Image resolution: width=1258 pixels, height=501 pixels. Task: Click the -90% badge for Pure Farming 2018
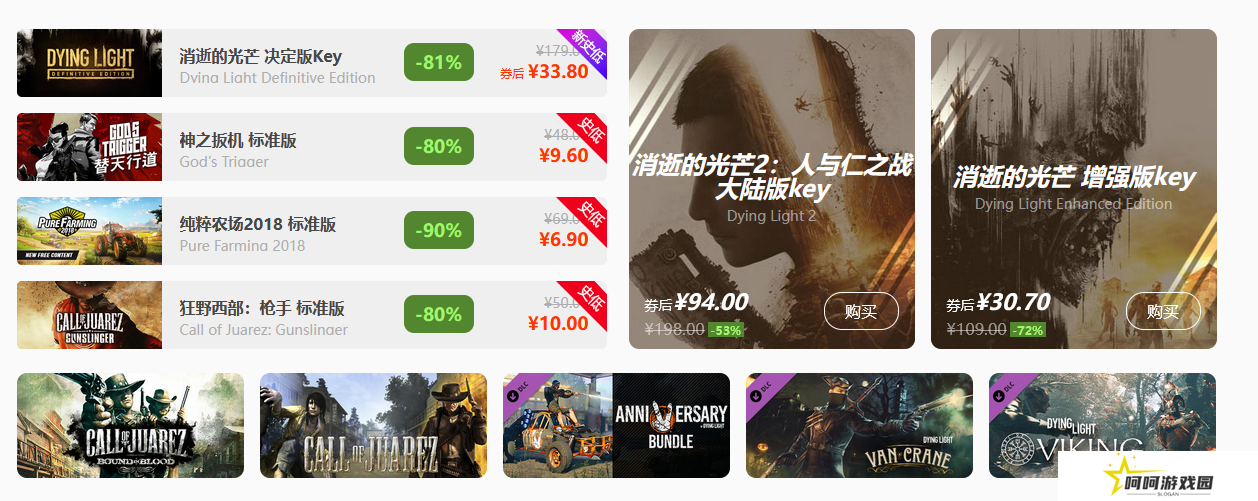tap(439, 230)
